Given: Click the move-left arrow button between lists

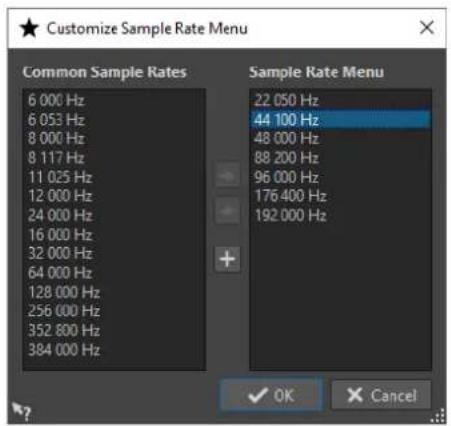Looking at the screenshot, I should coord(227,211).
